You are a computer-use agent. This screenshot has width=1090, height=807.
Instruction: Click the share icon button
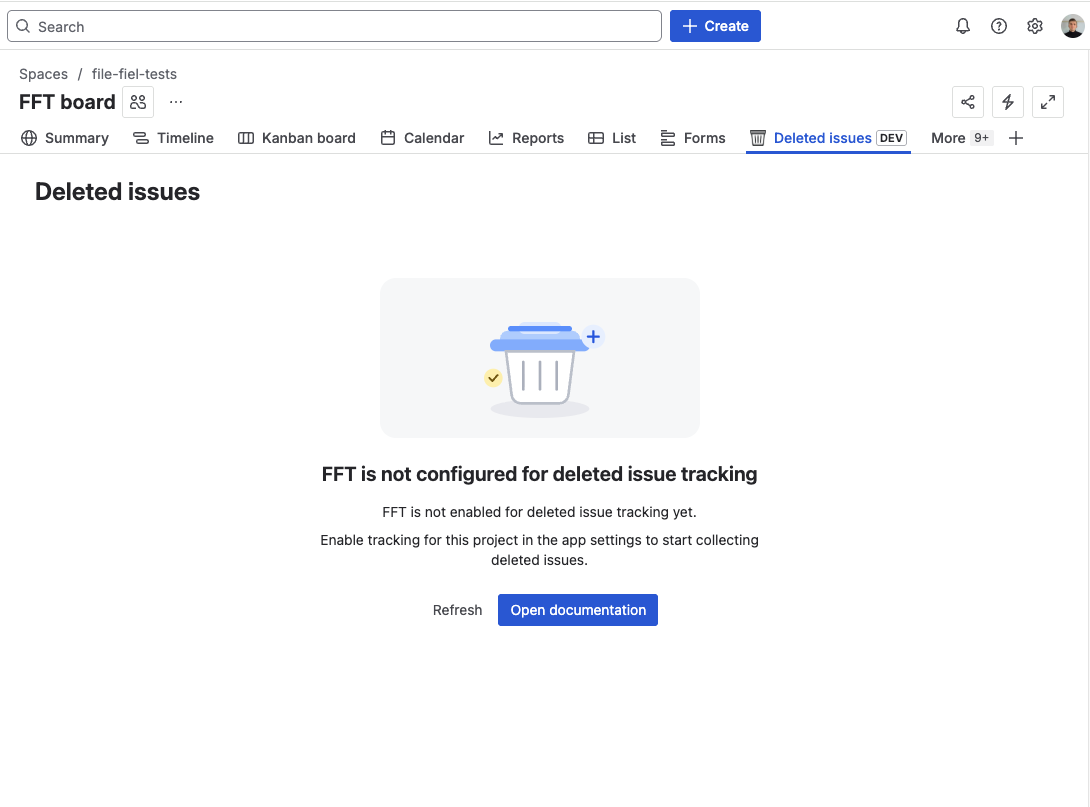tap(968, 102)
